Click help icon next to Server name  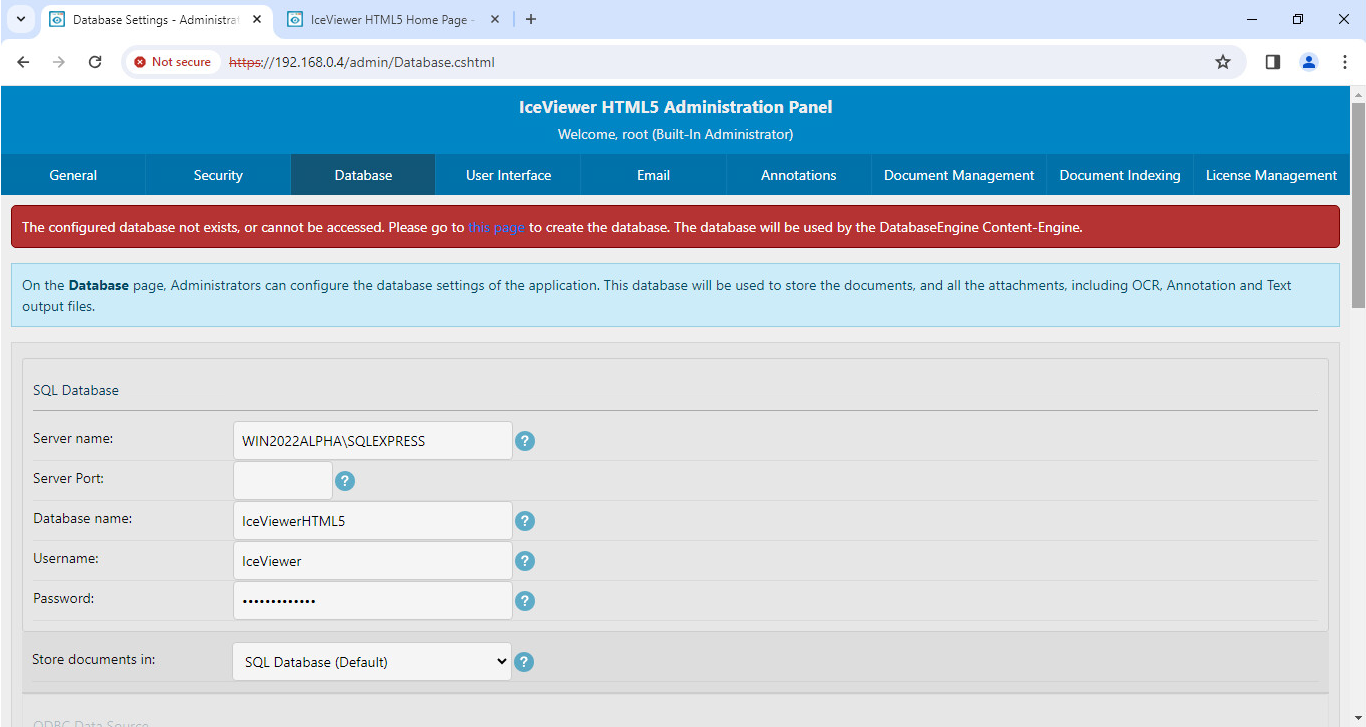(x=525, y=441)
